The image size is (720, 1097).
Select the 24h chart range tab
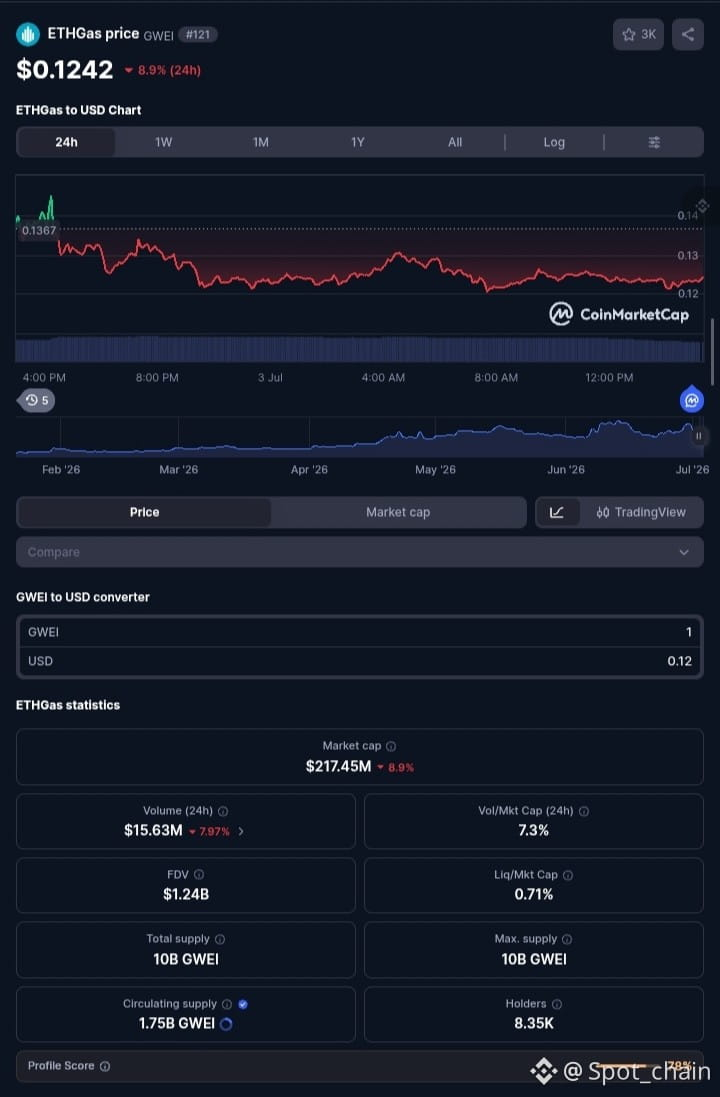tap(66, 142)
